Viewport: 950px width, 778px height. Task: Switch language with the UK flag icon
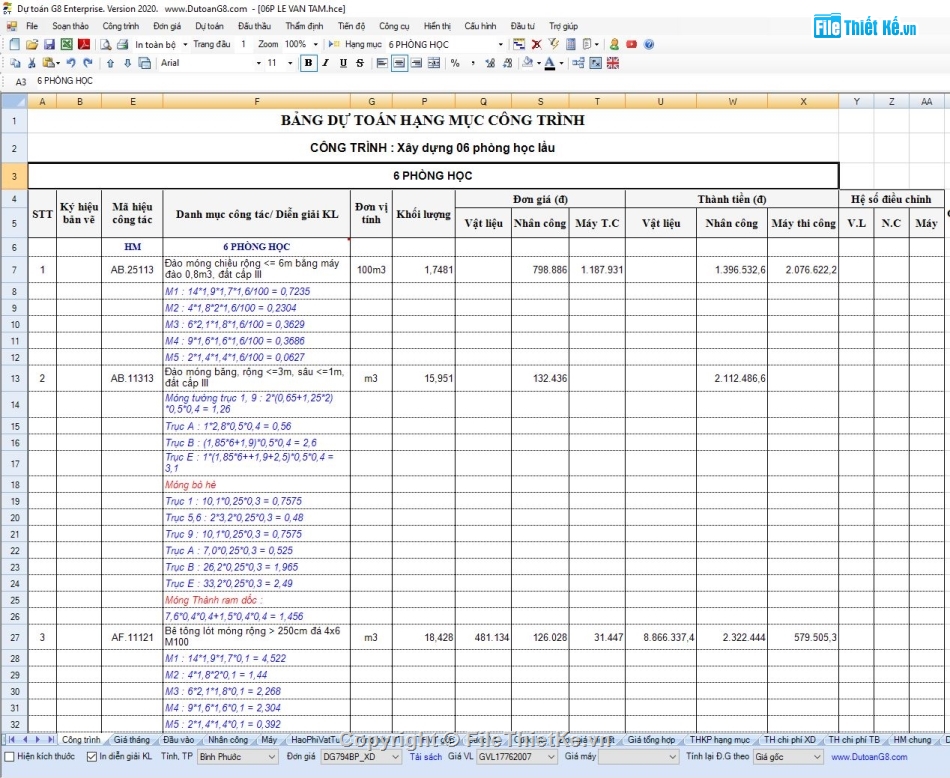613,63
